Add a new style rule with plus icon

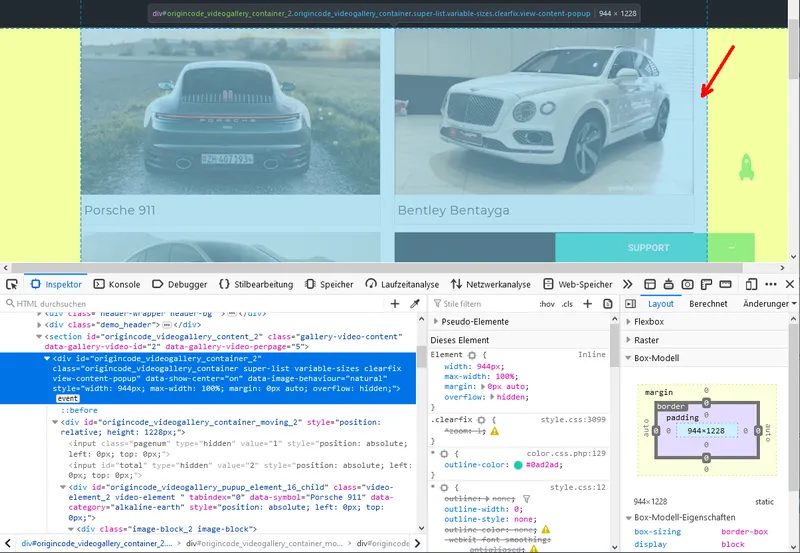pyautogui.click(x=588, y=304)
